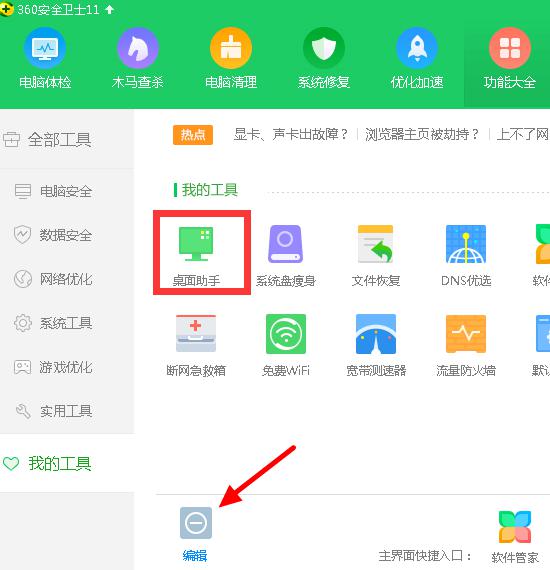Click the orange 热点 badge
The width and height of the screenshot is (550, 570).
193,135
